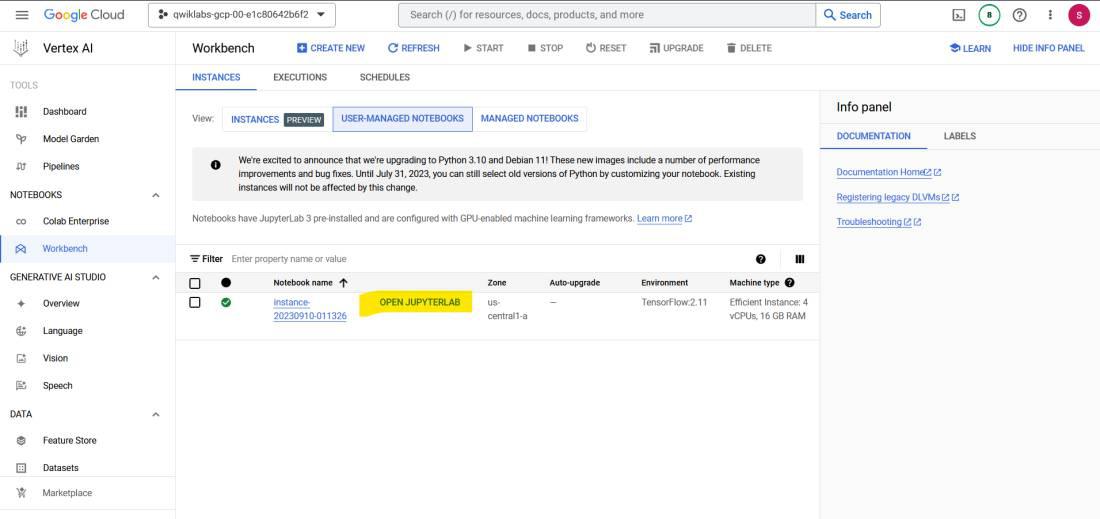Switch to the LABELS info tab

click(960, 136)
